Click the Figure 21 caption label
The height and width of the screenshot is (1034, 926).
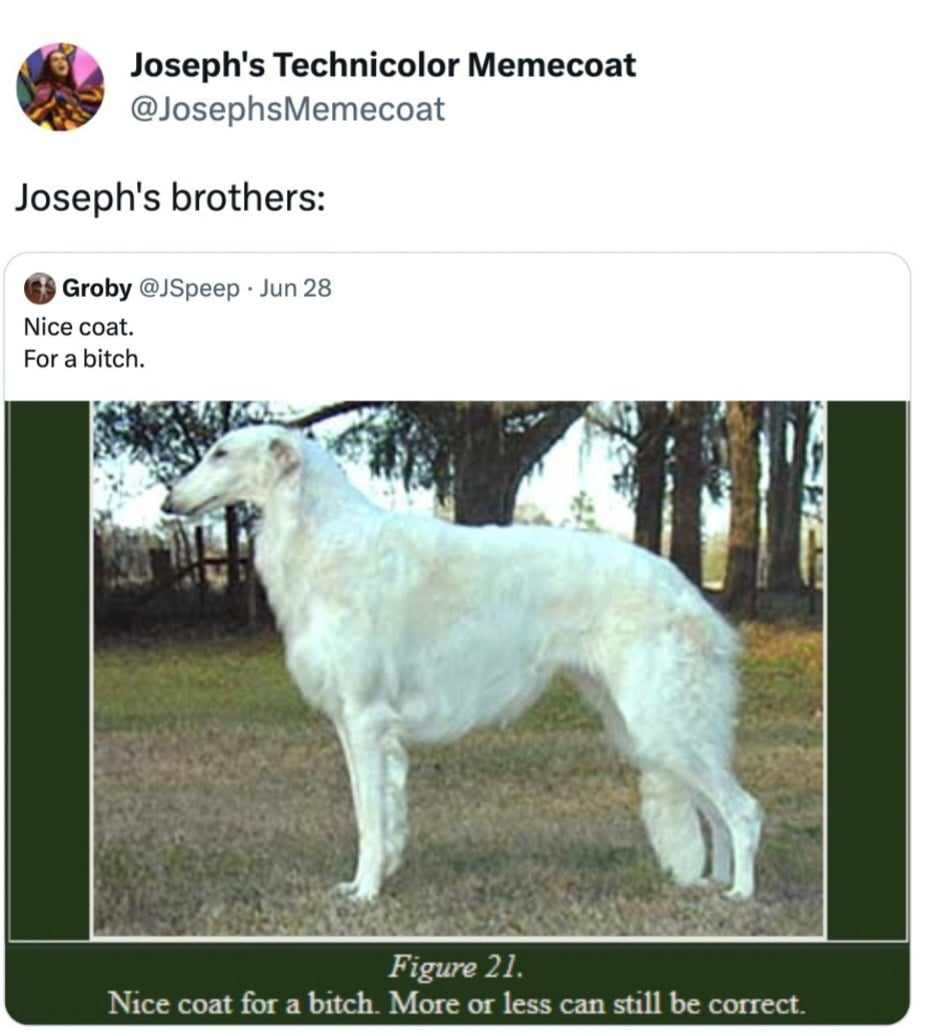click(456, 967)
